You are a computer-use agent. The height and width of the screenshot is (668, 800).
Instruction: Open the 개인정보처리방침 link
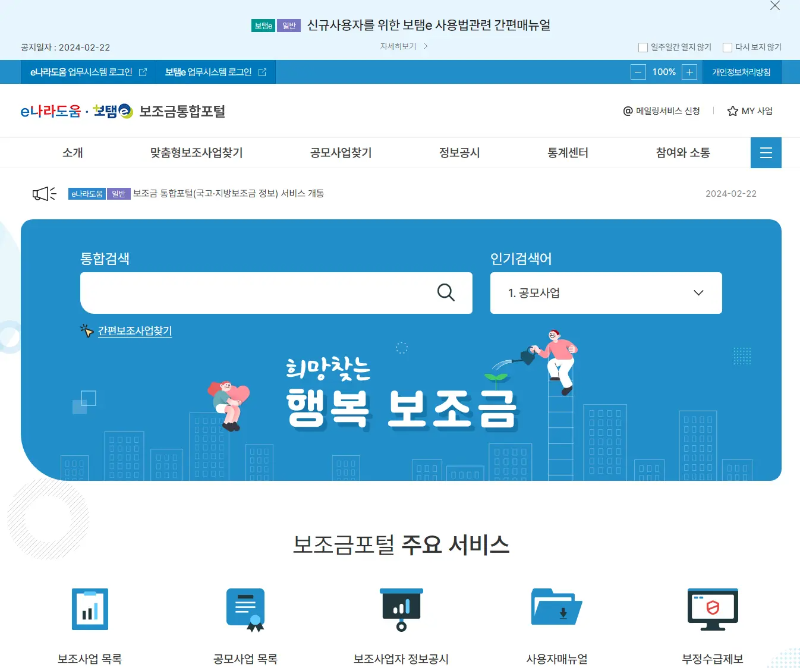(x=744, y=71)
